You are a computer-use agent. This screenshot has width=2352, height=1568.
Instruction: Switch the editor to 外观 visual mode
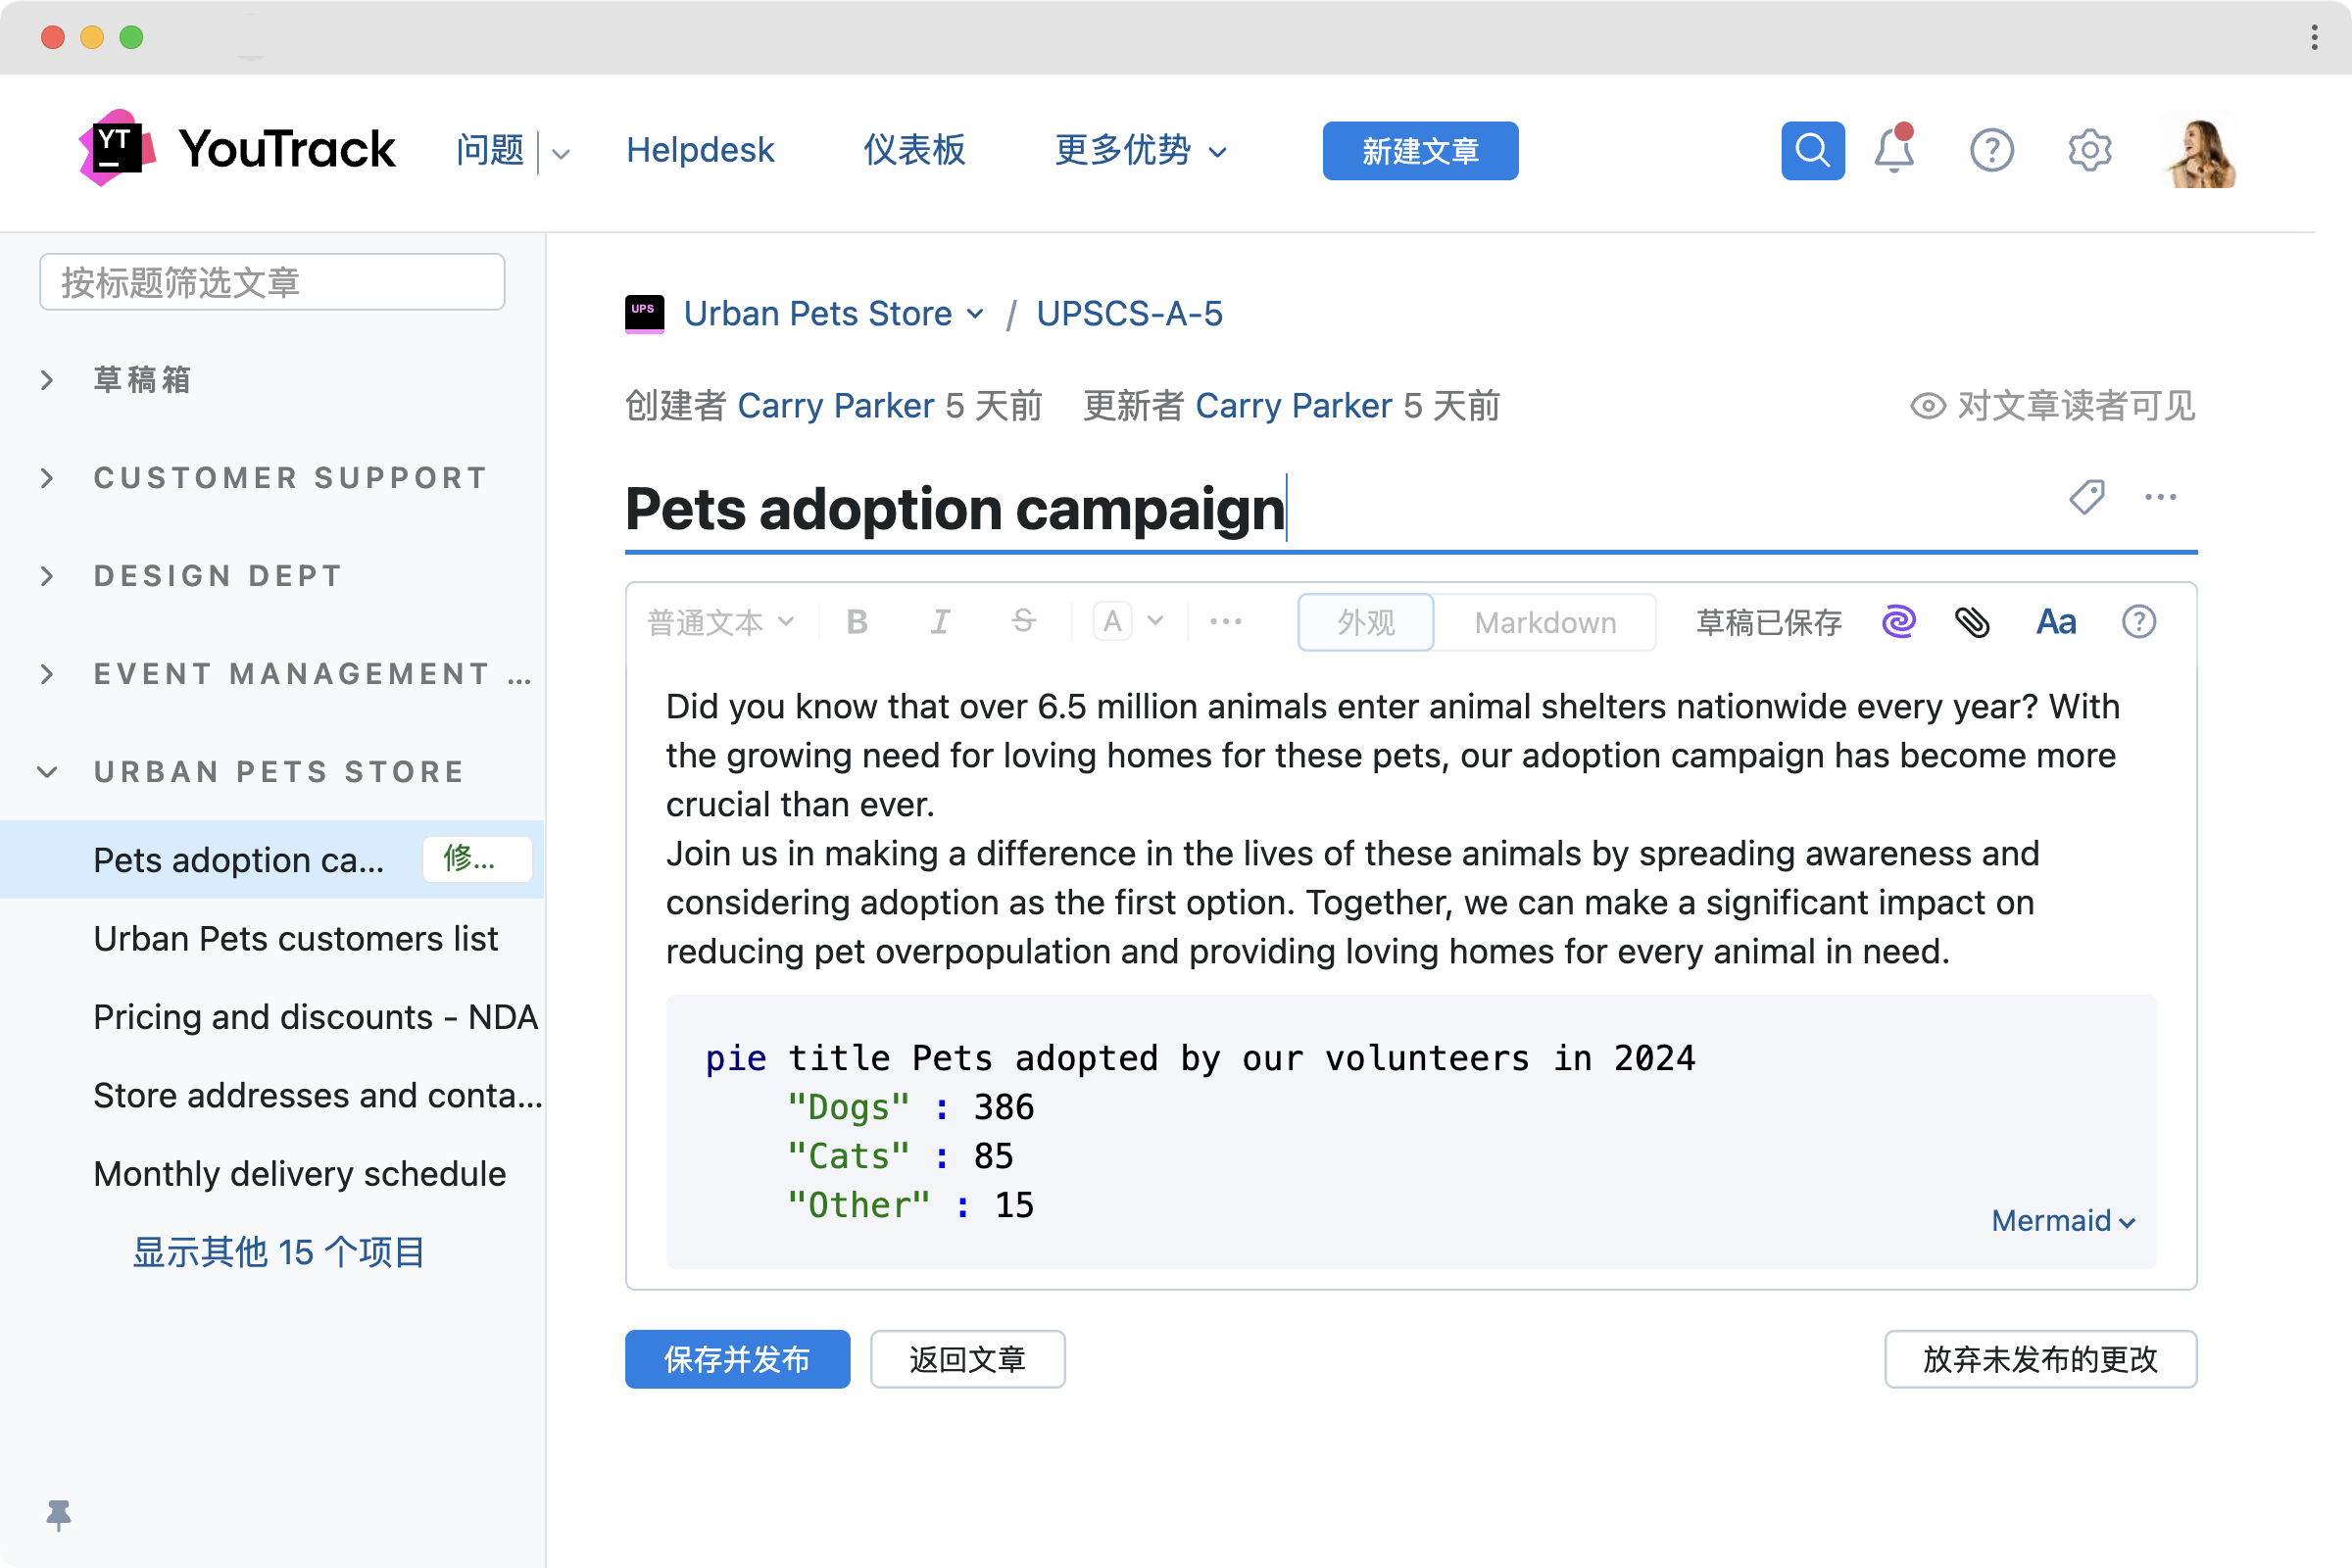(x=1366, y=622)
